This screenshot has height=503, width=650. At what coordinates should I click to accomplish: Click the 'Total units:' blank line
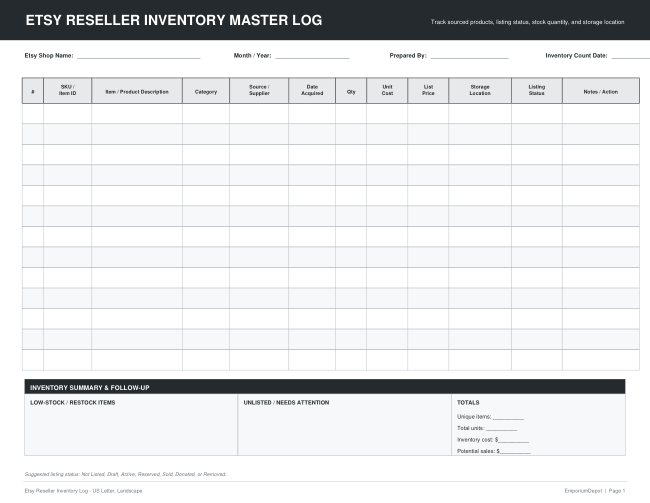click(x=502, y=430)
